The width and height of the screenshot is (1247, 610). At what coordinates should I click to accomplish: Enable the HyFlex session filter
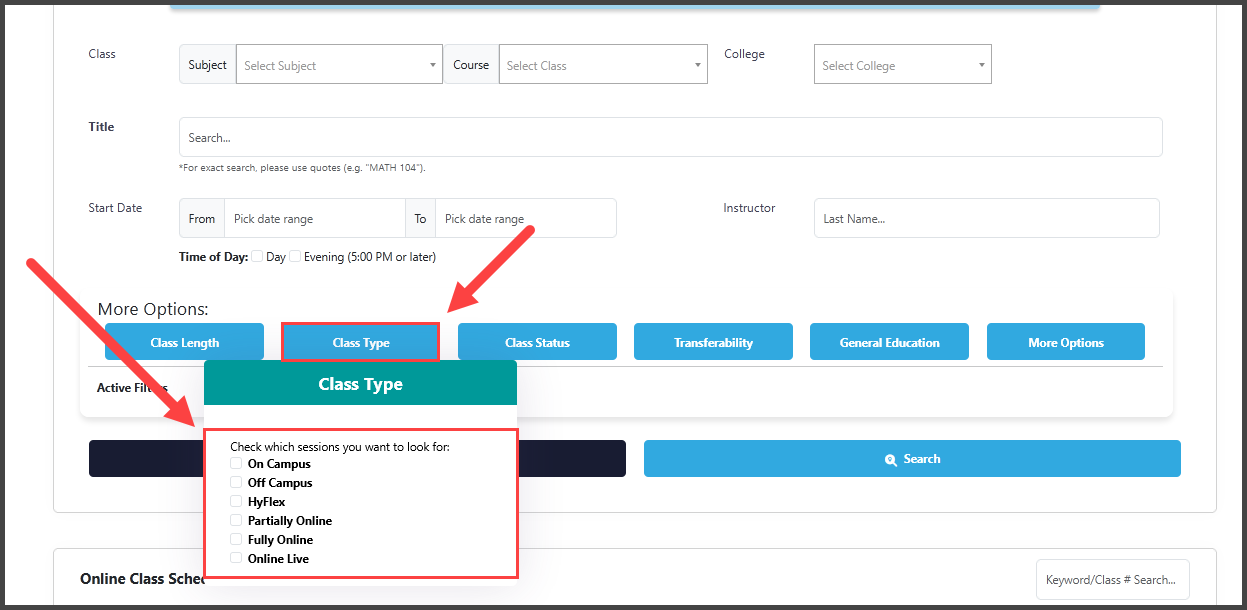(236, 501)
